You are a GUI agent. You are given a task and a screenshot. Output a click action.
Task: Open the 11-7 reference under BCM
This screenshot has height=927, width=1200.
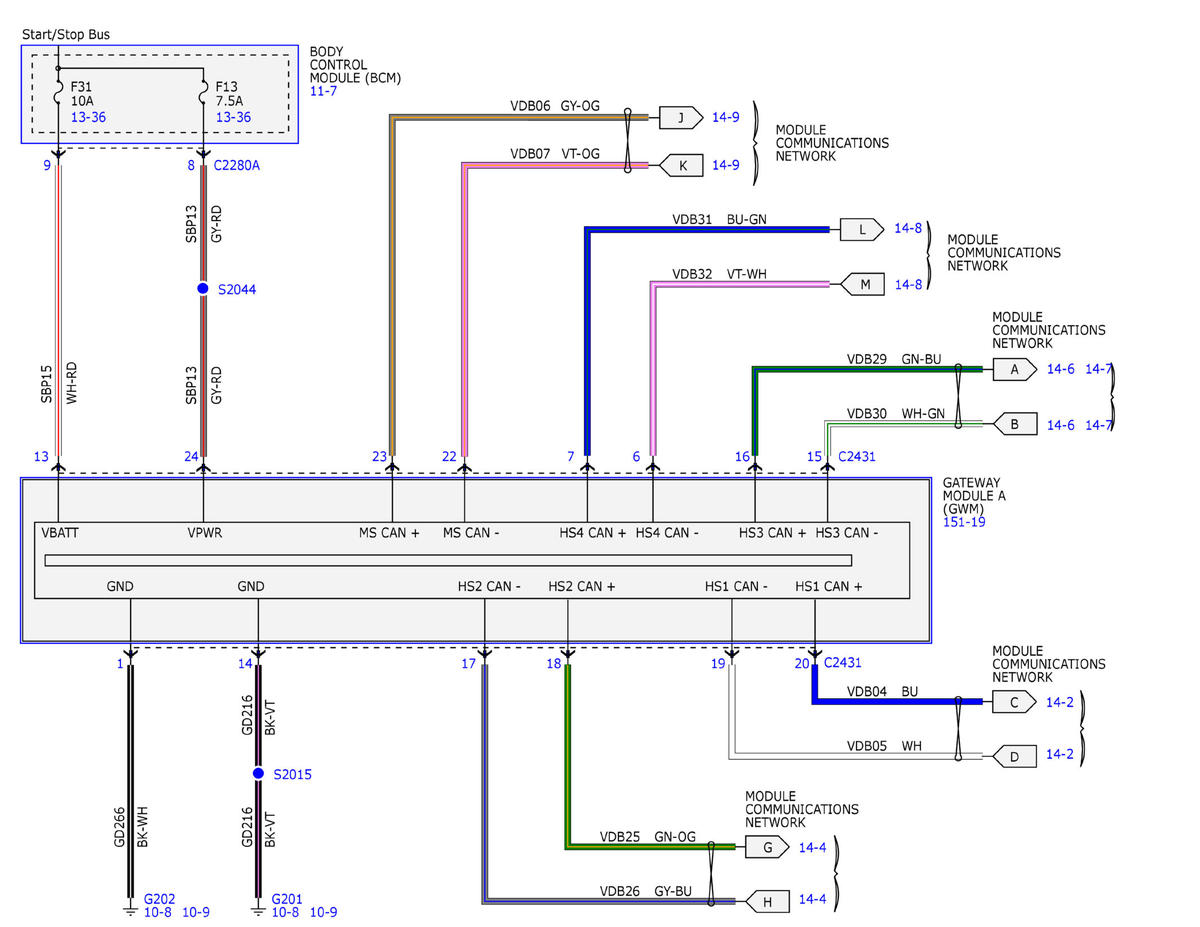tap(323, 91)
